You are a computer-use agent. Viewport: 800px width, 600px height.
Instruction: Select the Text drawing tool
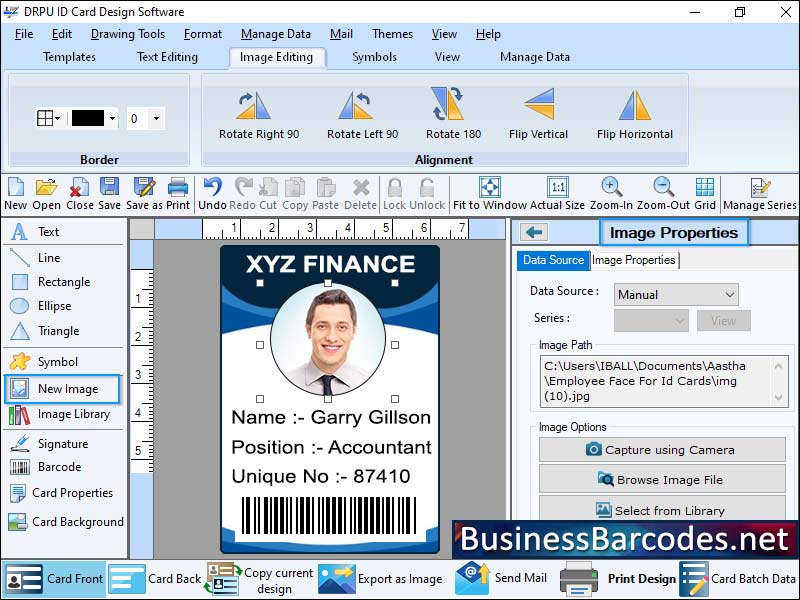tap(35, 232)
